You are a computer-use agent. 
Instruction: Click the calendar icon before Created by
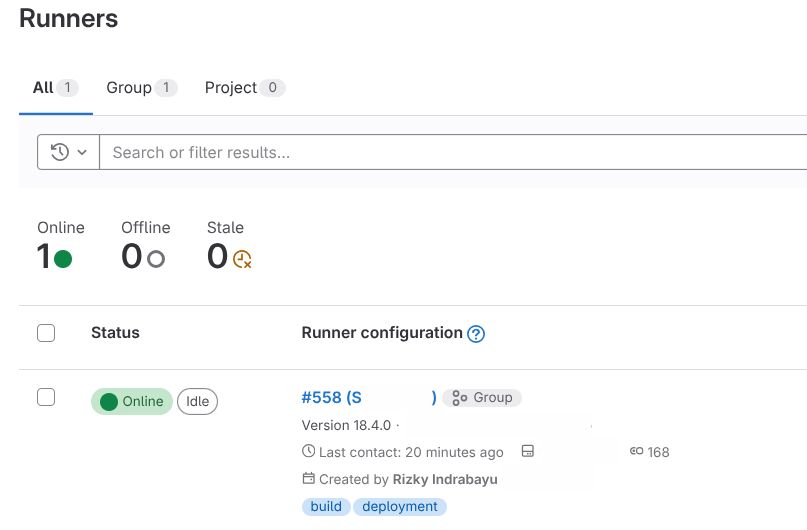(x=308, y=479)
